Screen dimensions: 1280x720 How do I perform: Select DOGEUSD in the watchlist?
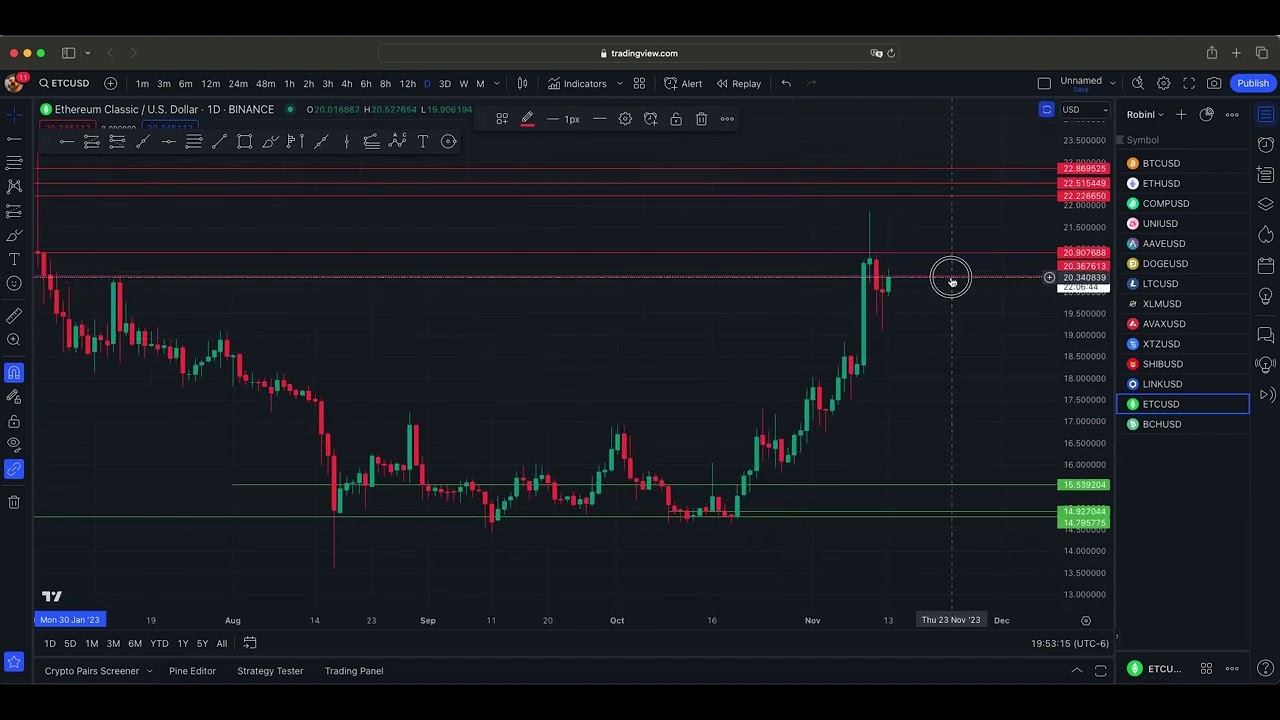1183,264
